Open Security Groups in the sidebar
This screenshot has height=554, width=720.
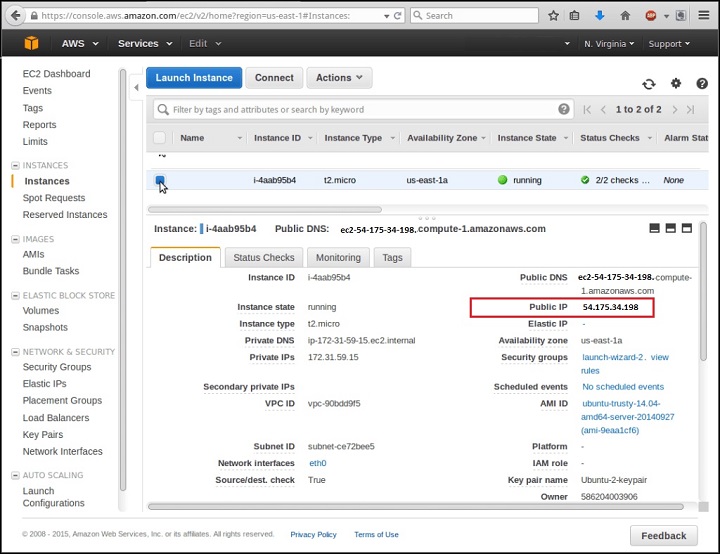pos(57,367)
